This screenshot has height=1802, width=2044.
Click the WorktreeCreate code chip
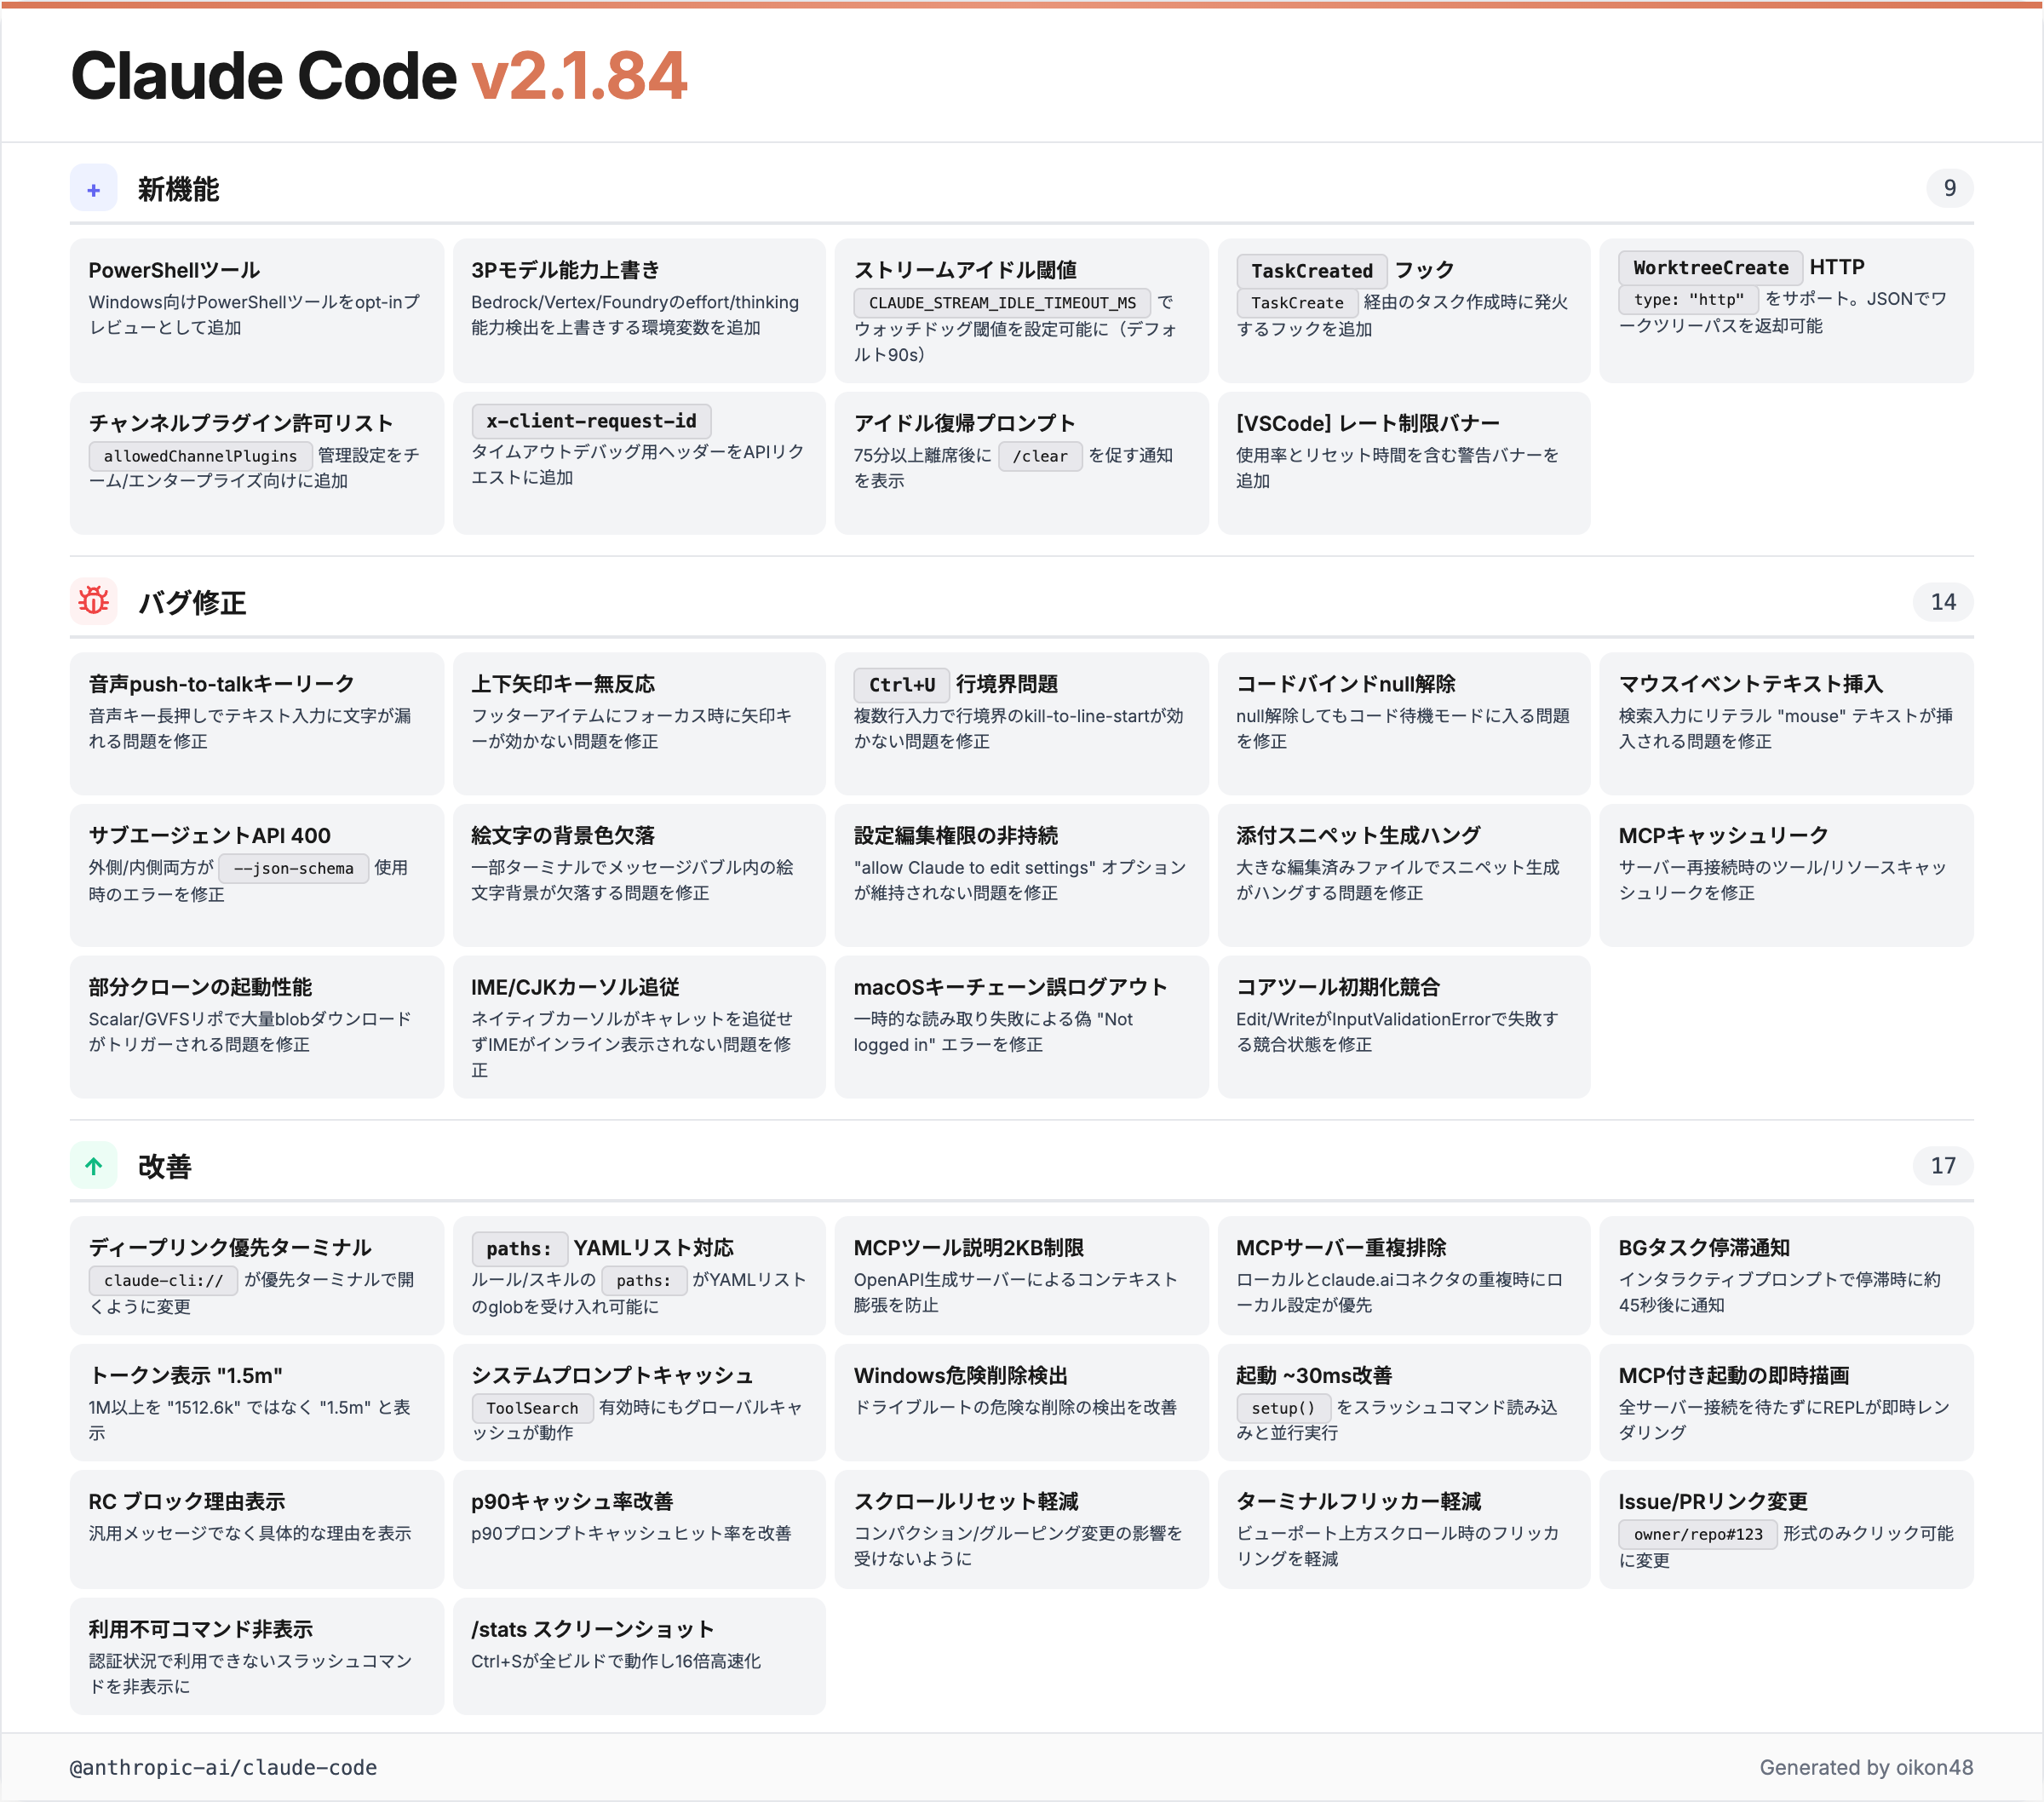[x=1710, y=268]
